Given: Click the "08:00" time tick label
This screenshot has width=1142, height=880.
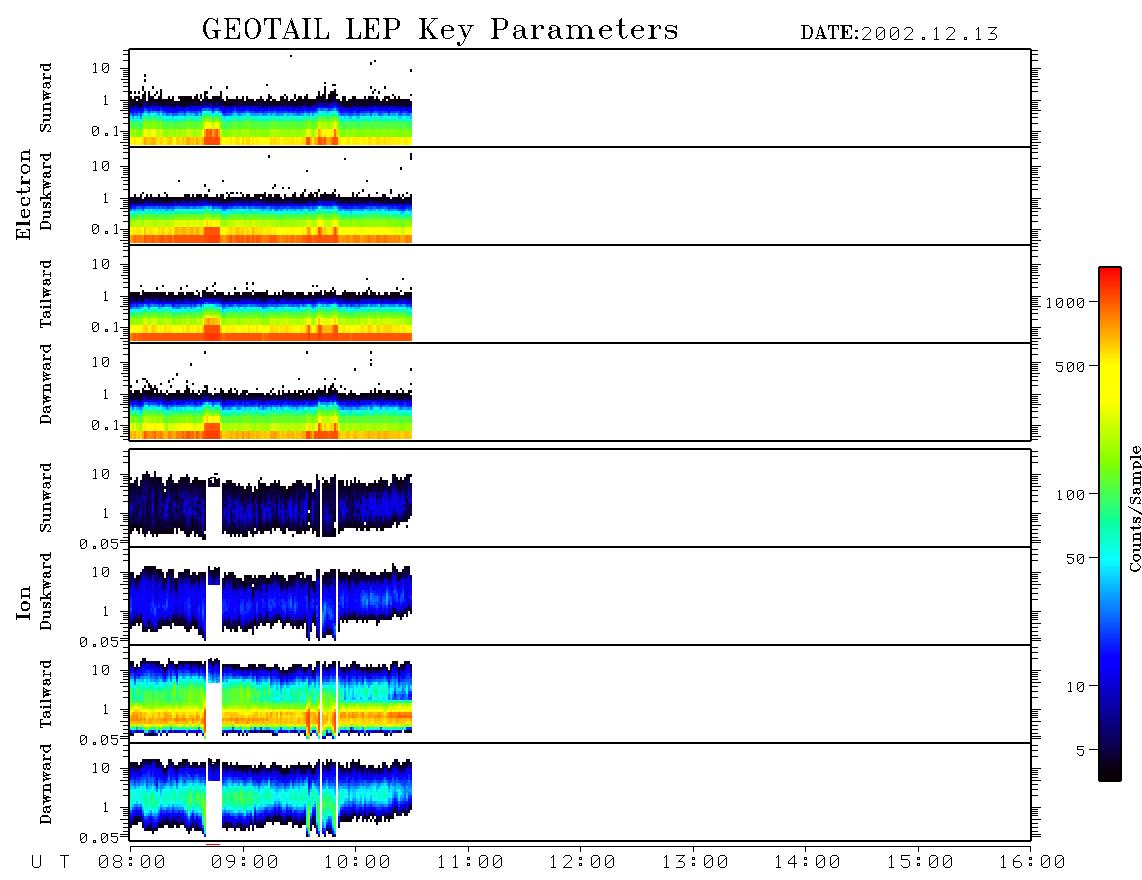Looking at the screenshot, I should coord(132,863).
